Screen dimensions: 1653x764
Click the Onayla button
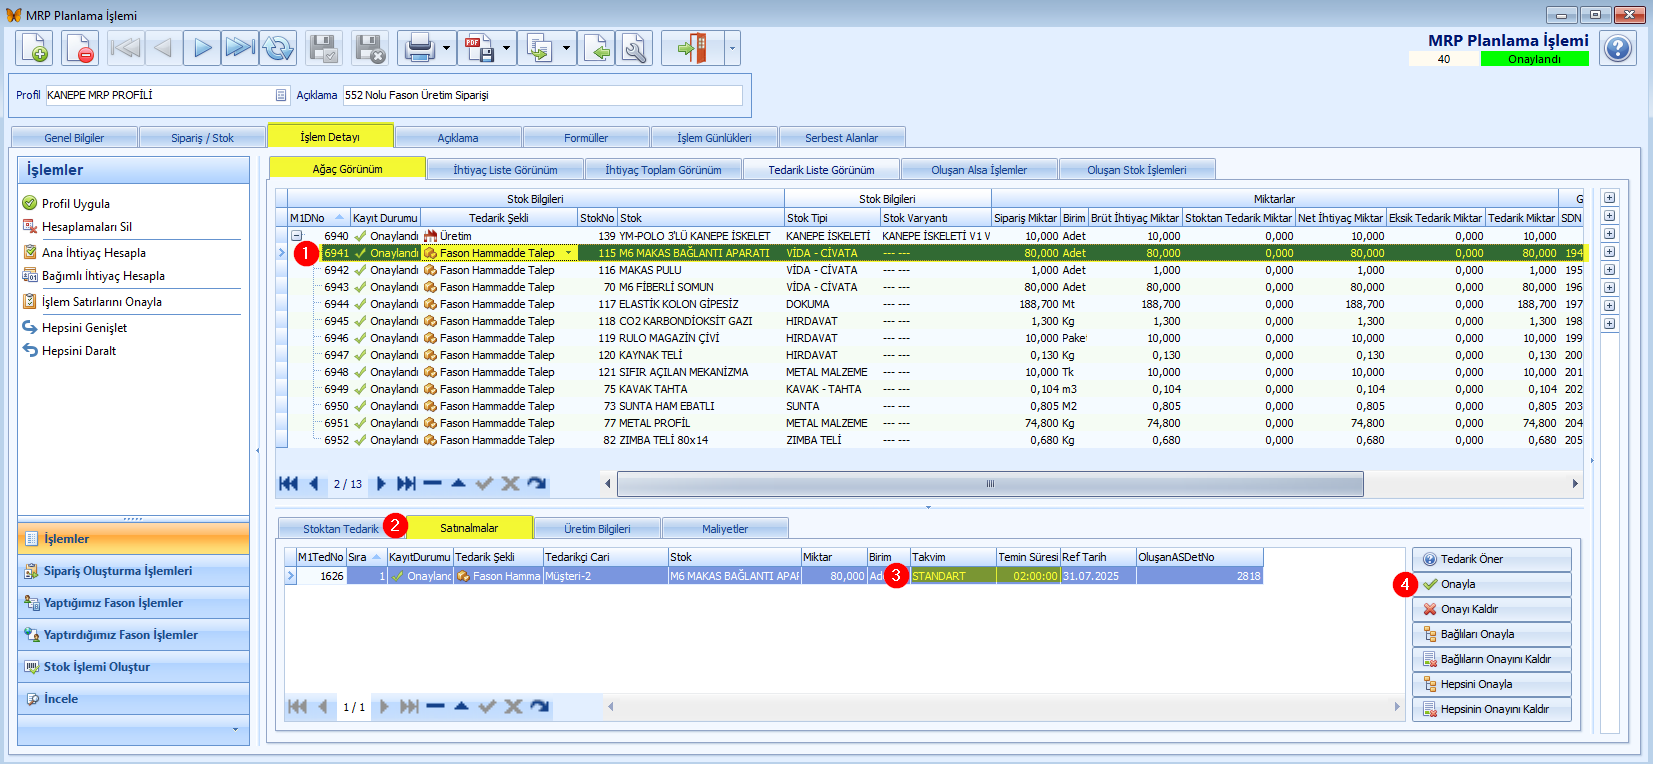(1492, 584)
